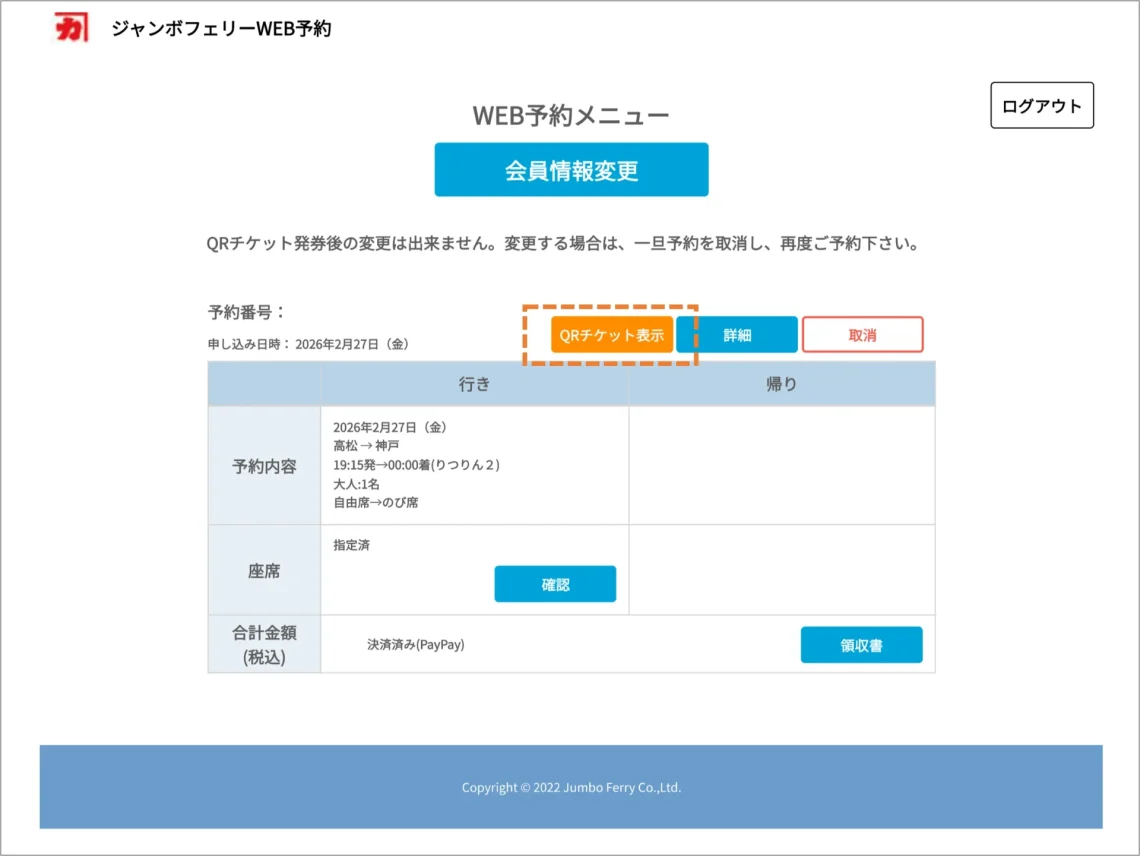Click the 予約番号 label

coord(247,312)
